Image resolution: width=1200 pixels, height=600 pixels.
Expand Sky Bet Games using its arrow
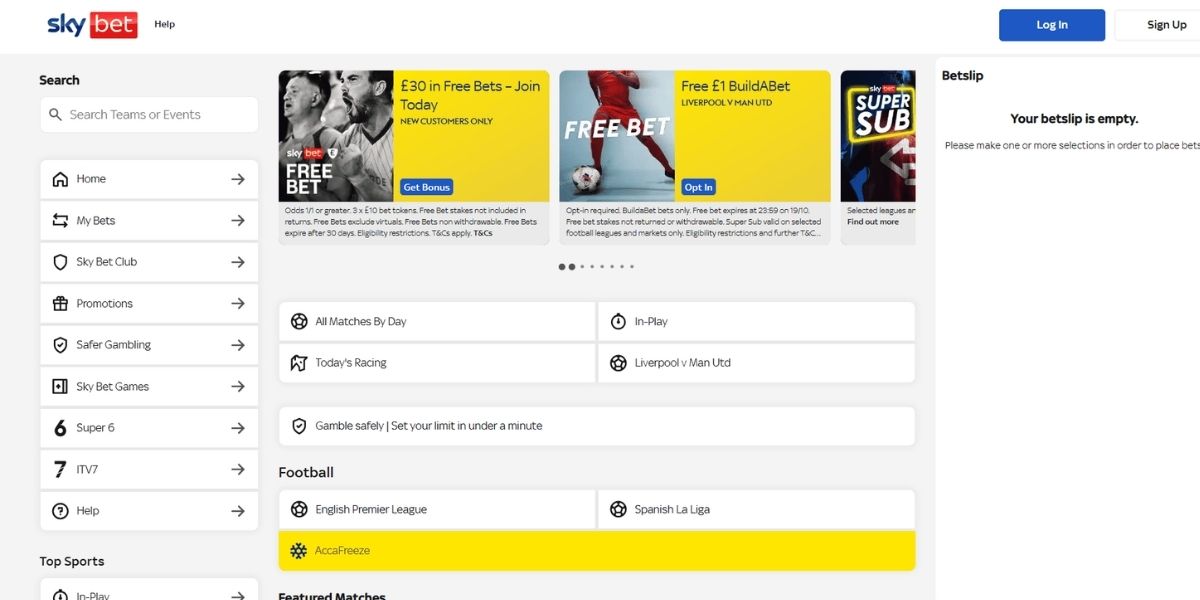[237, 386]
